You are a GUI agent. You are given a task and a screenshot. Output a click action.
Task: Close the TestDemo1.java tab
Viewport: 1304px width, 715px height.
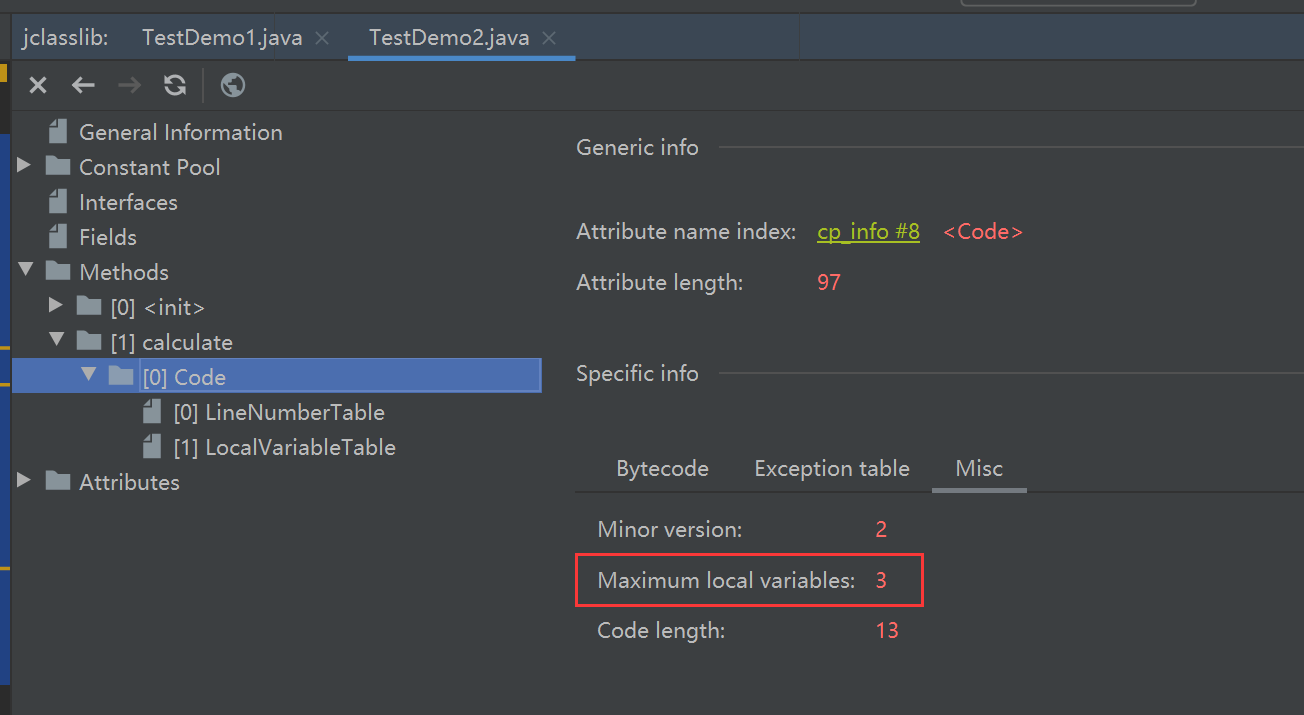(x=322, y=39)
